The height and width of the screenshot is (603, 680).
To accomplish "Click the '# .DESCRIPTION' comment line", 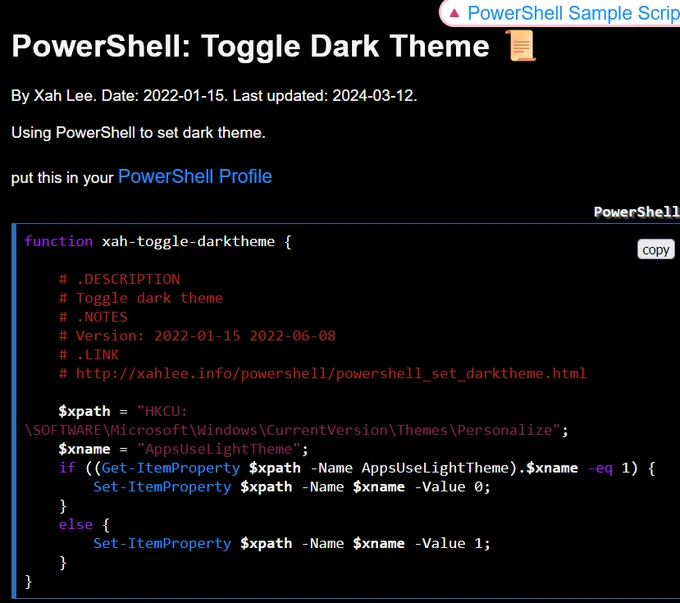I will tap(120, 279).
